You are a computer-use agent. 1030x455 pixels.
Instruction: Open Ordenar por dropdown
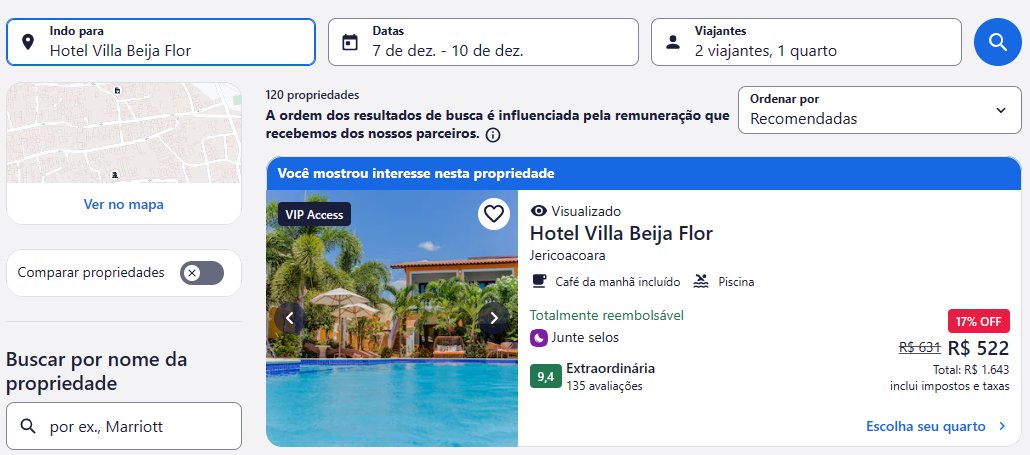point(880,110)
